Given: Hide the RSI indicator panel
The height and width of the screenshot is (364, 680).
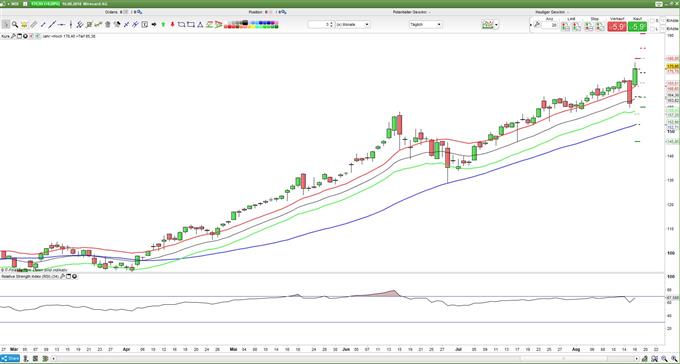Looking at the screenshot, I should 75,276.
